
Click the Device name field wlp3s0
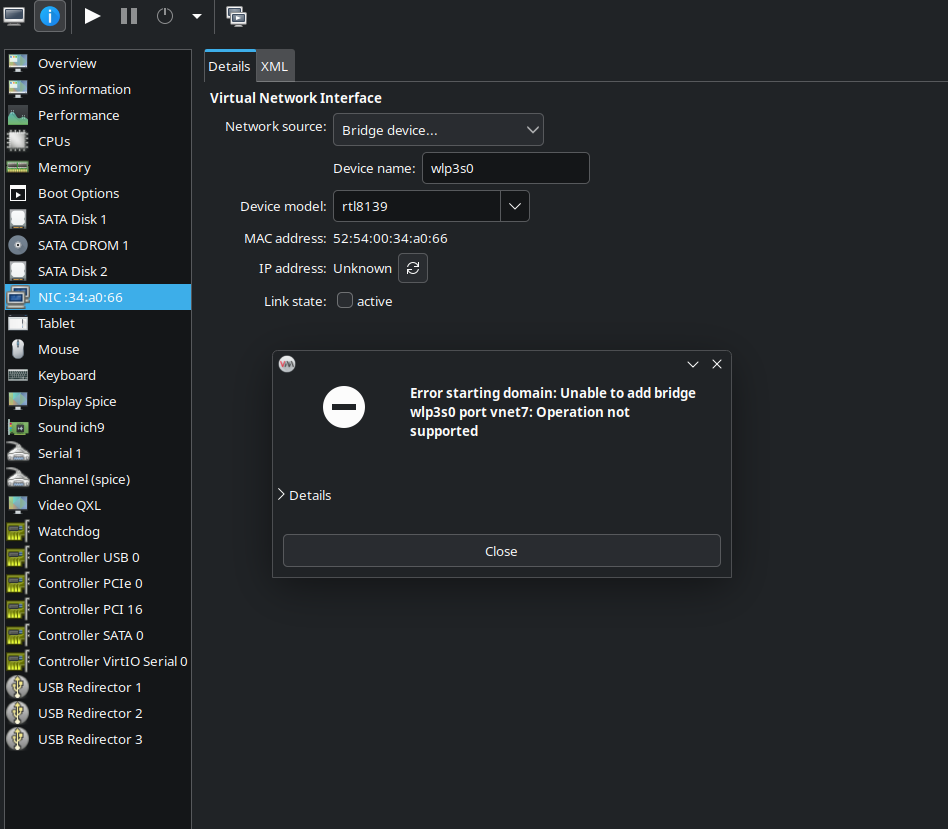pos(505,168)
